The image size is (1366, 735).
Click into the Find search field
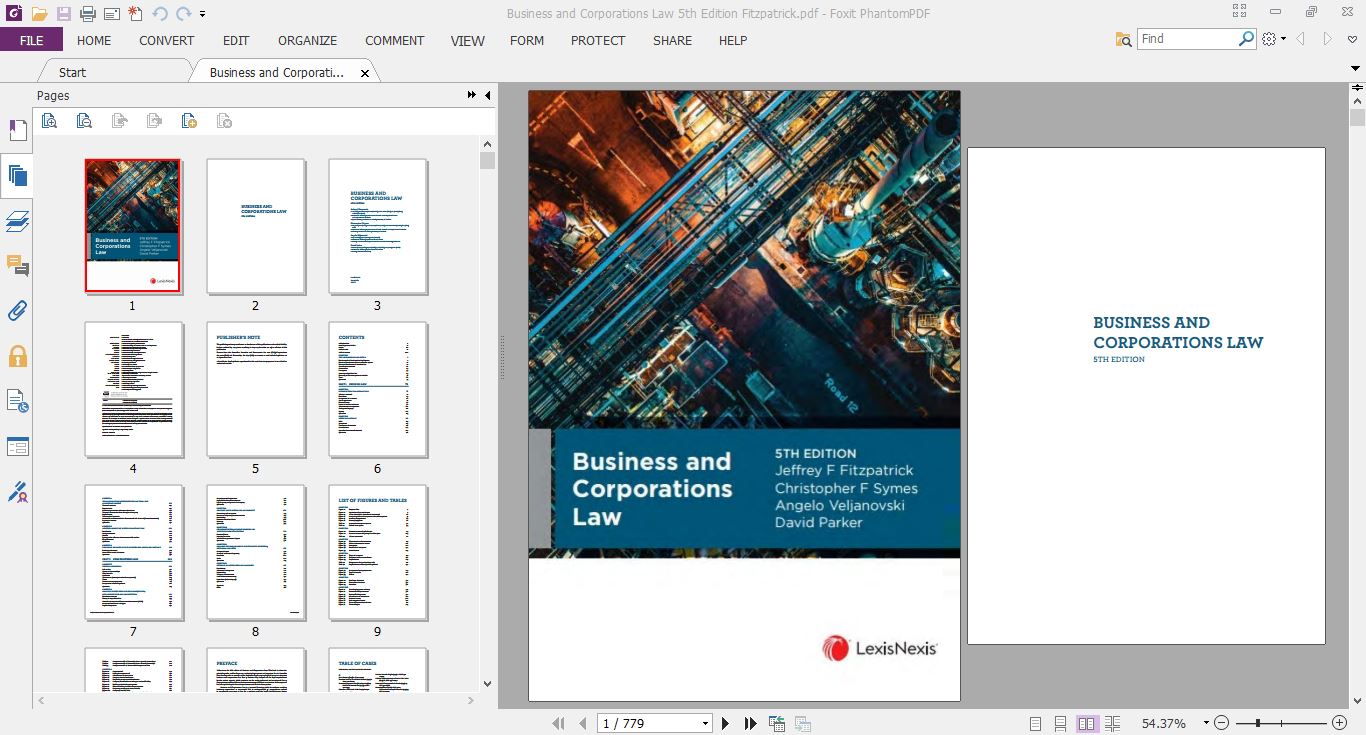pyautogui.click(x=1188, y=39)
